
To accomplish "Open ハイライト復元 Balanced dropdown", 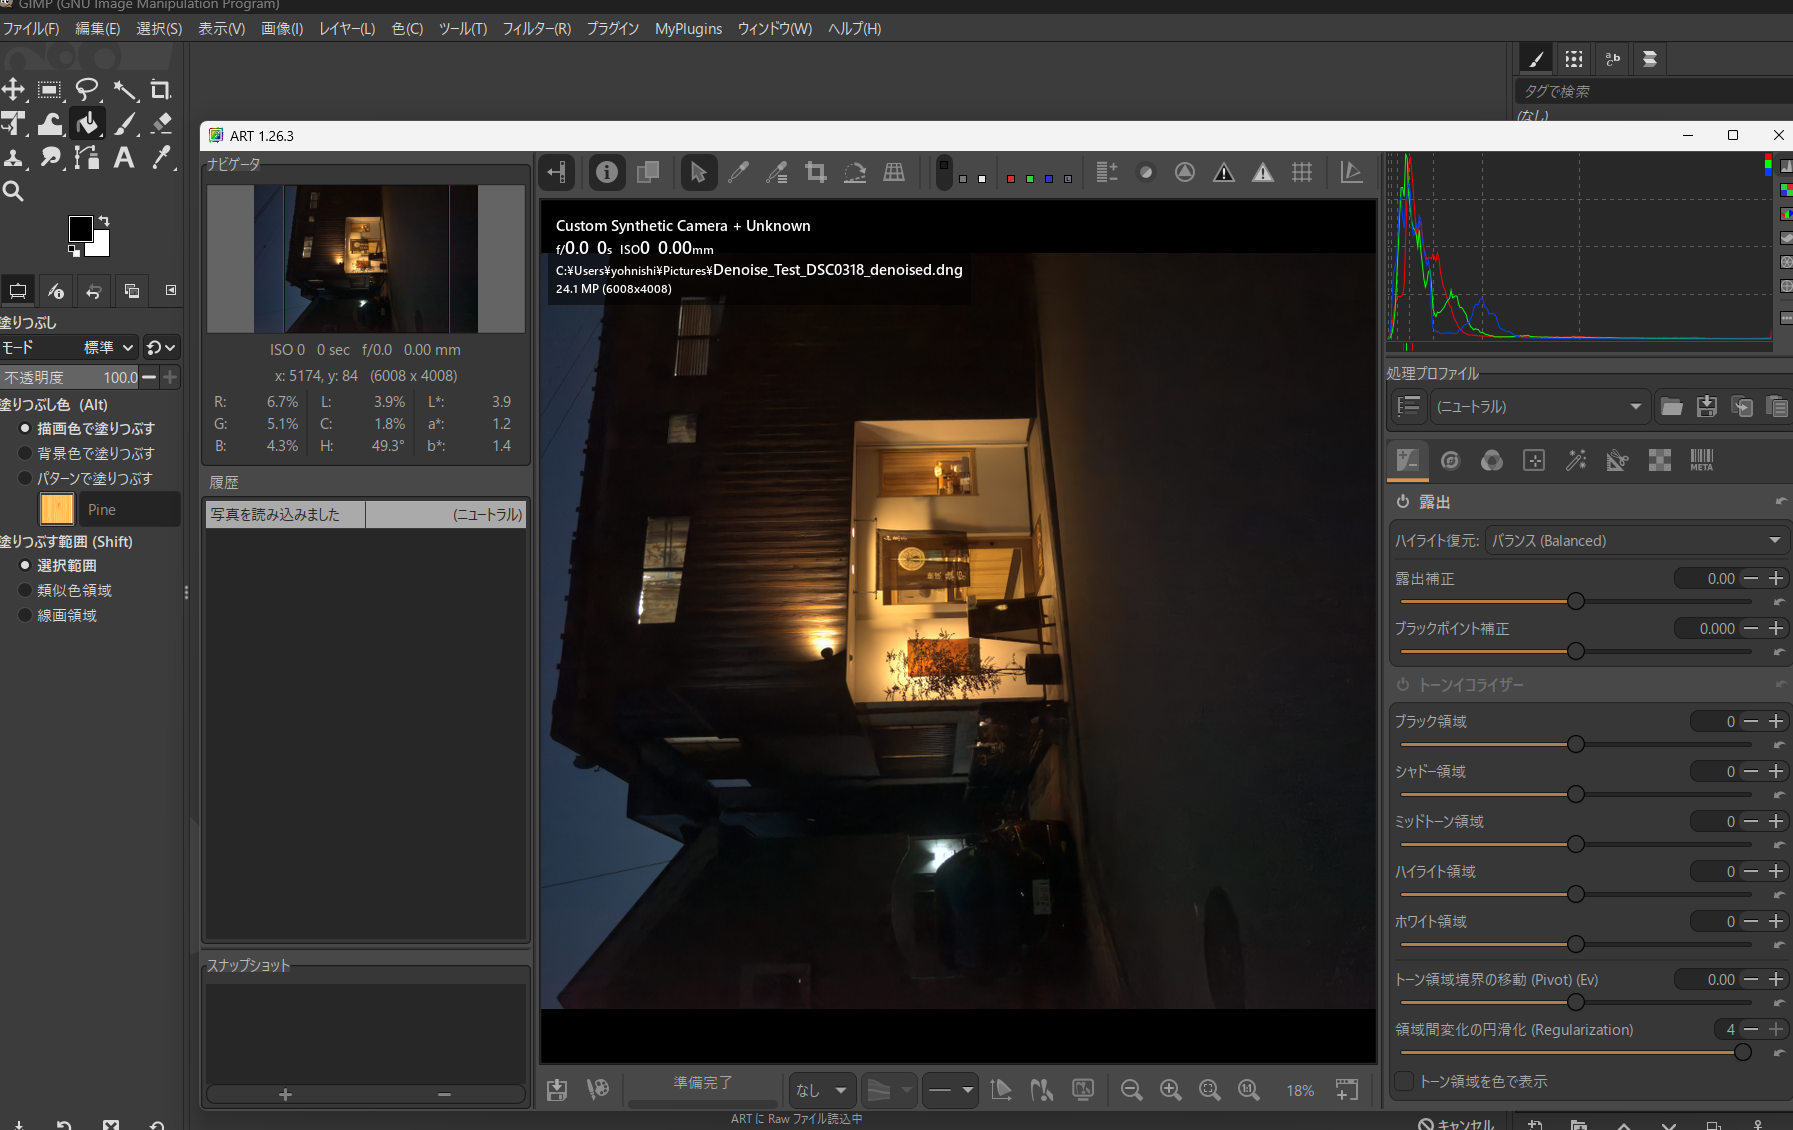I will [x=1637, y=540].
